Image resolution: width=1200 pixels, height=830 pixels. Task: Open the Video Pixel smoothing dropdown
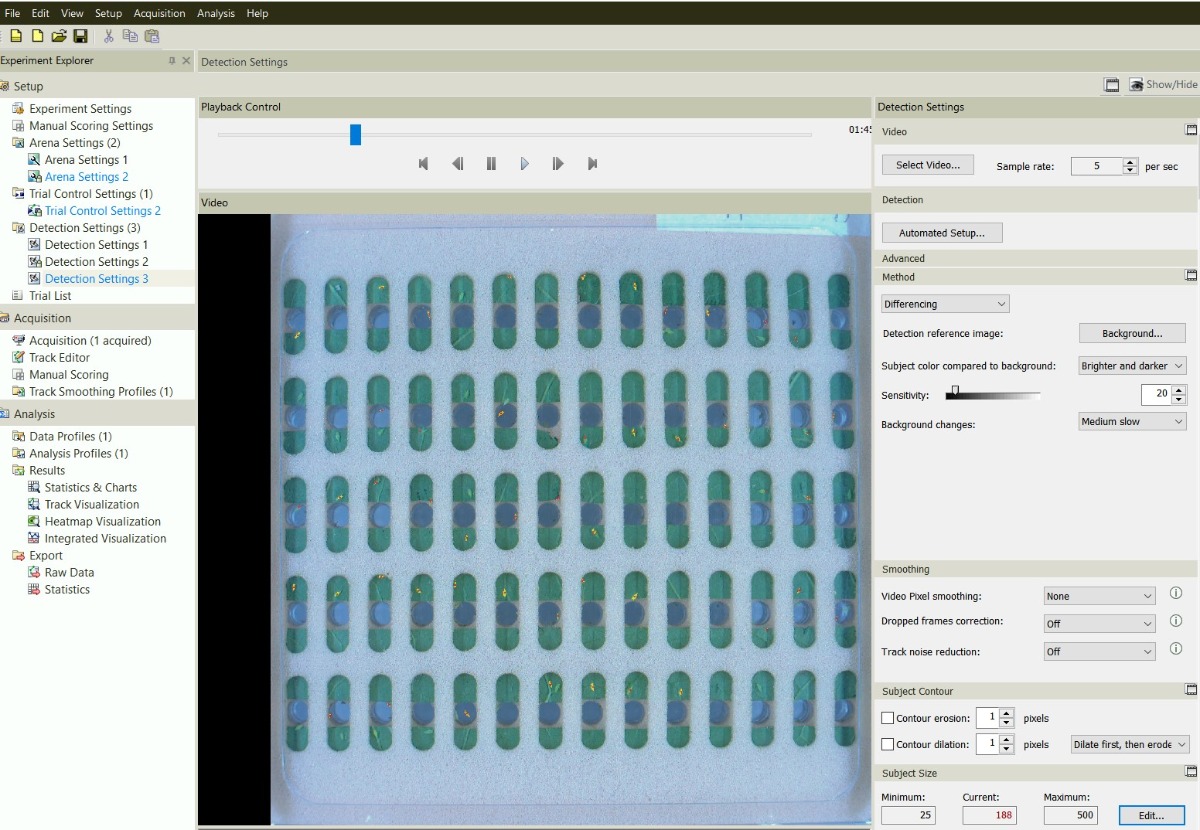point(1099,596)
